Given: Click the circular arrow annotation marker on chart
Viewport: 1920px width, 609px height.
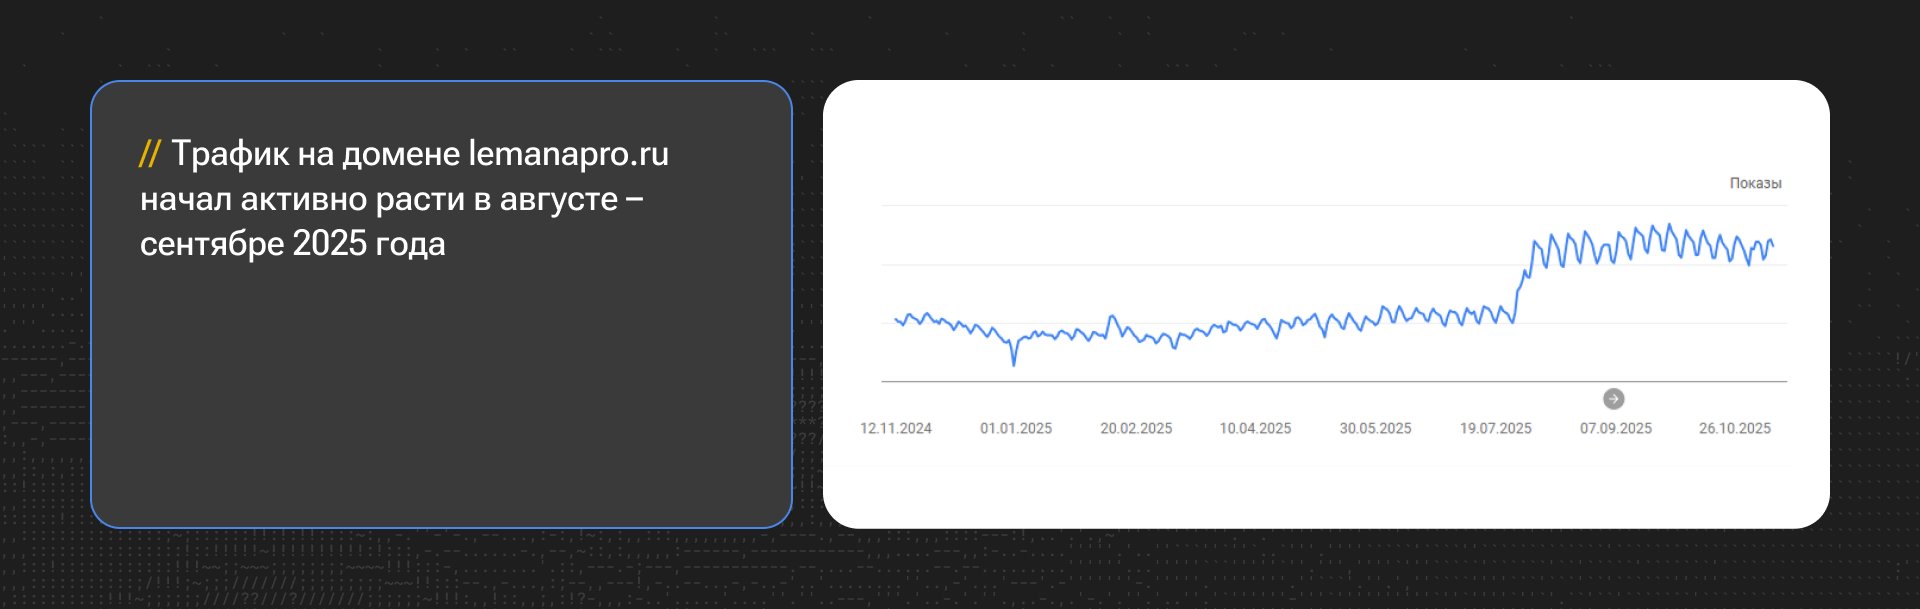Looking at the screenshot, I should (1613, 399).
